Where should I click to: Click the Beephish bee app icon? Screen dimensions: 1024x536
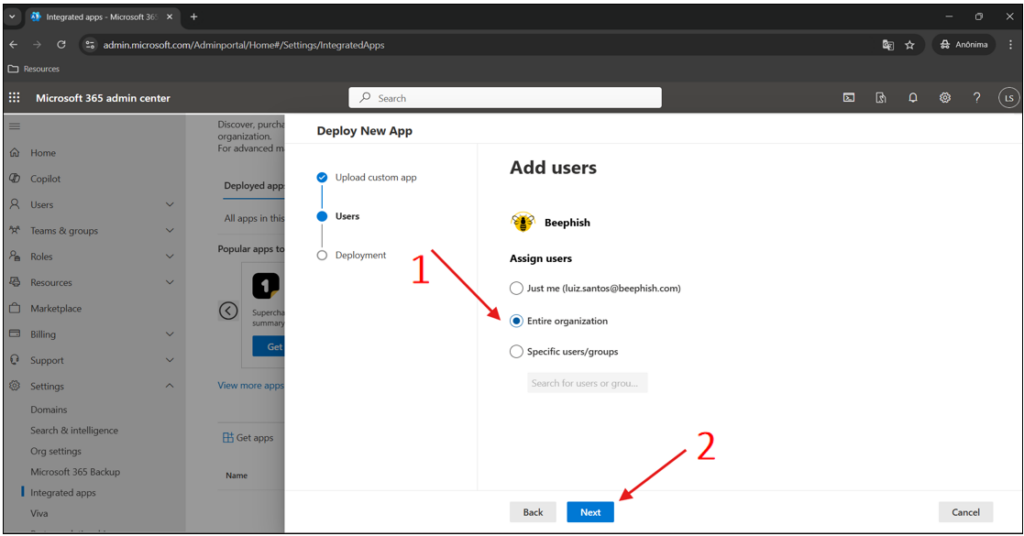coord(522,222)
